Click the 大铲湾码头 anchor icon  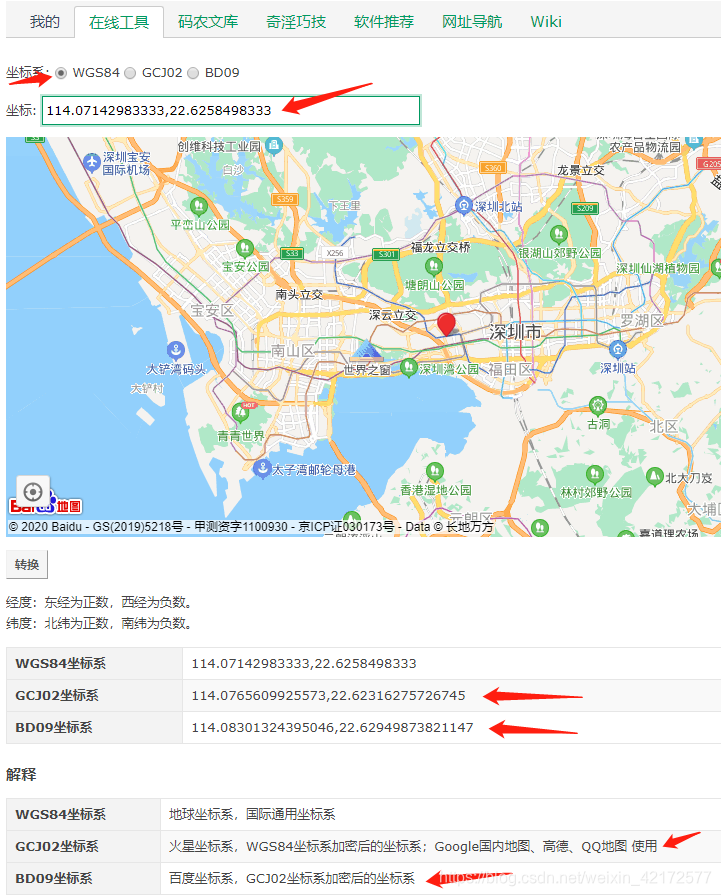[x=175, y=349]
